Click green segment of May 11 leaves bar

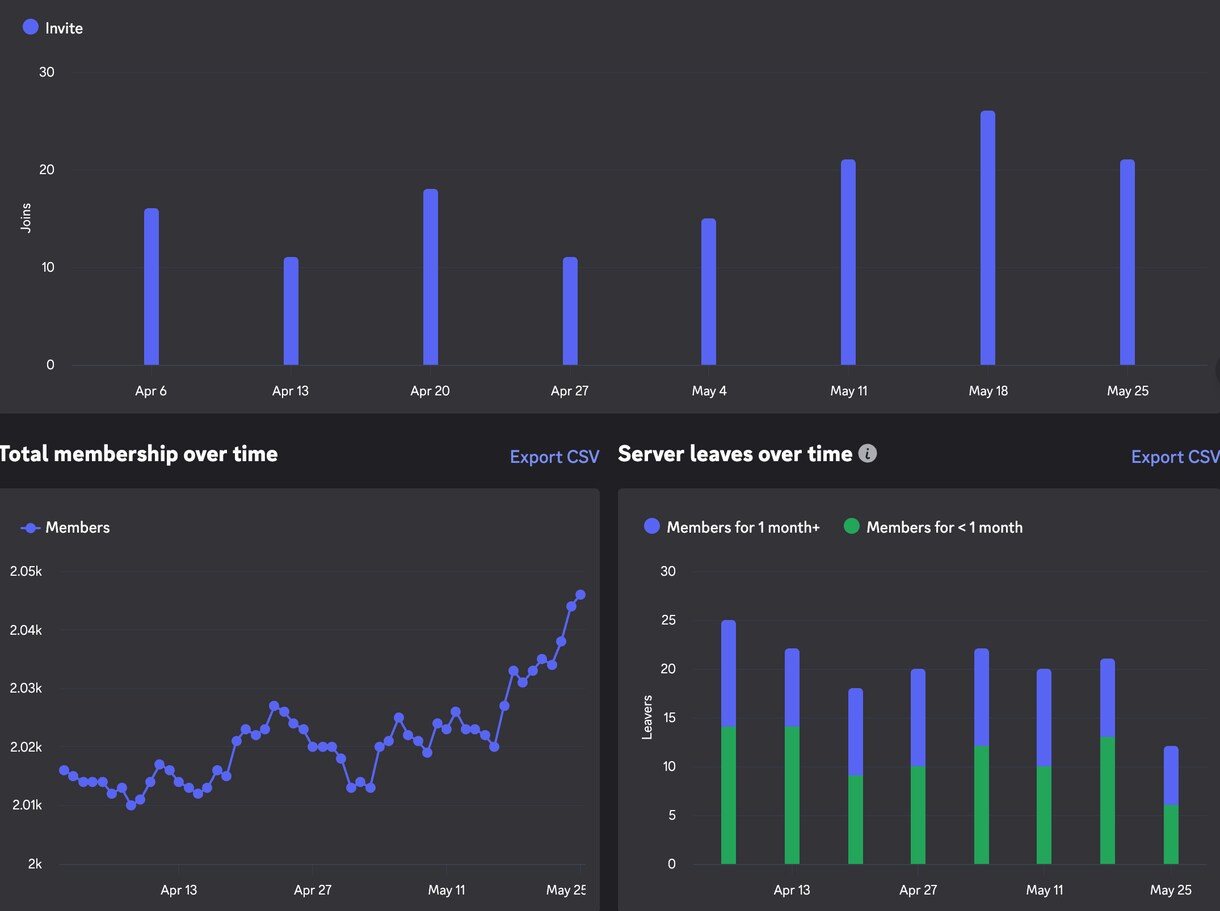(x=1044, y=816)
